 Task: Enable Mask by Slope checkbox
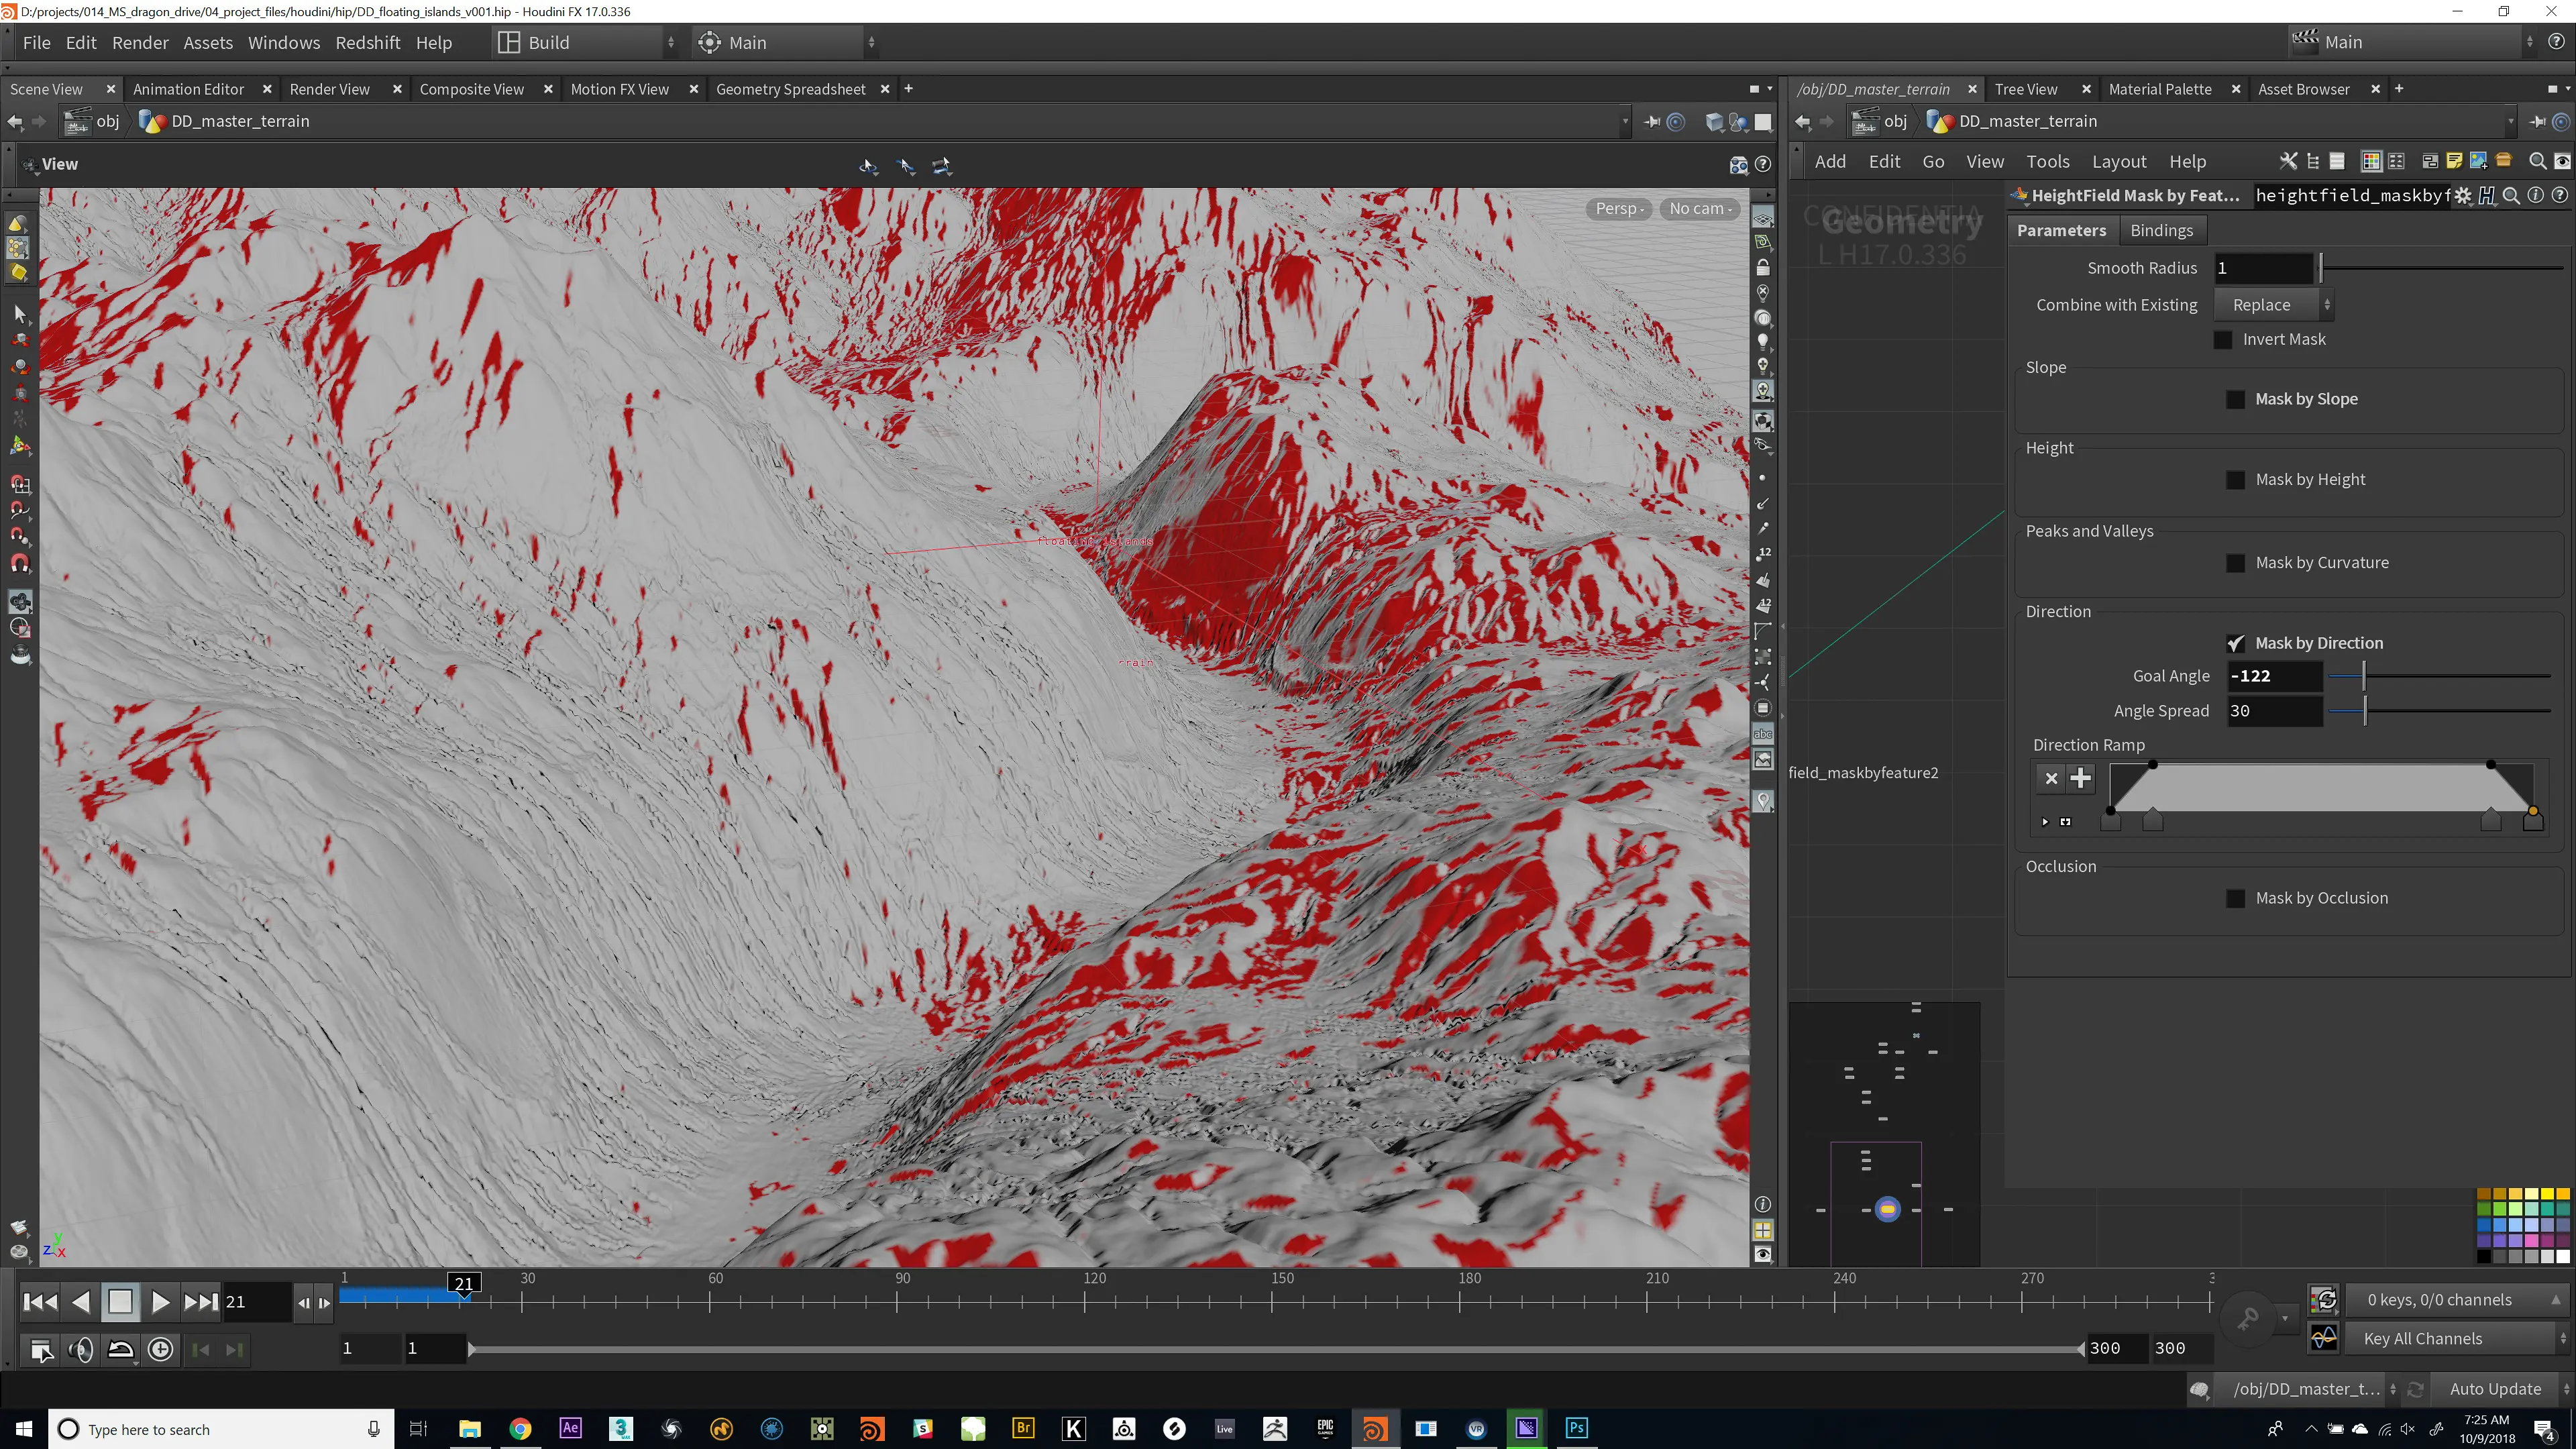(2236, 399)
